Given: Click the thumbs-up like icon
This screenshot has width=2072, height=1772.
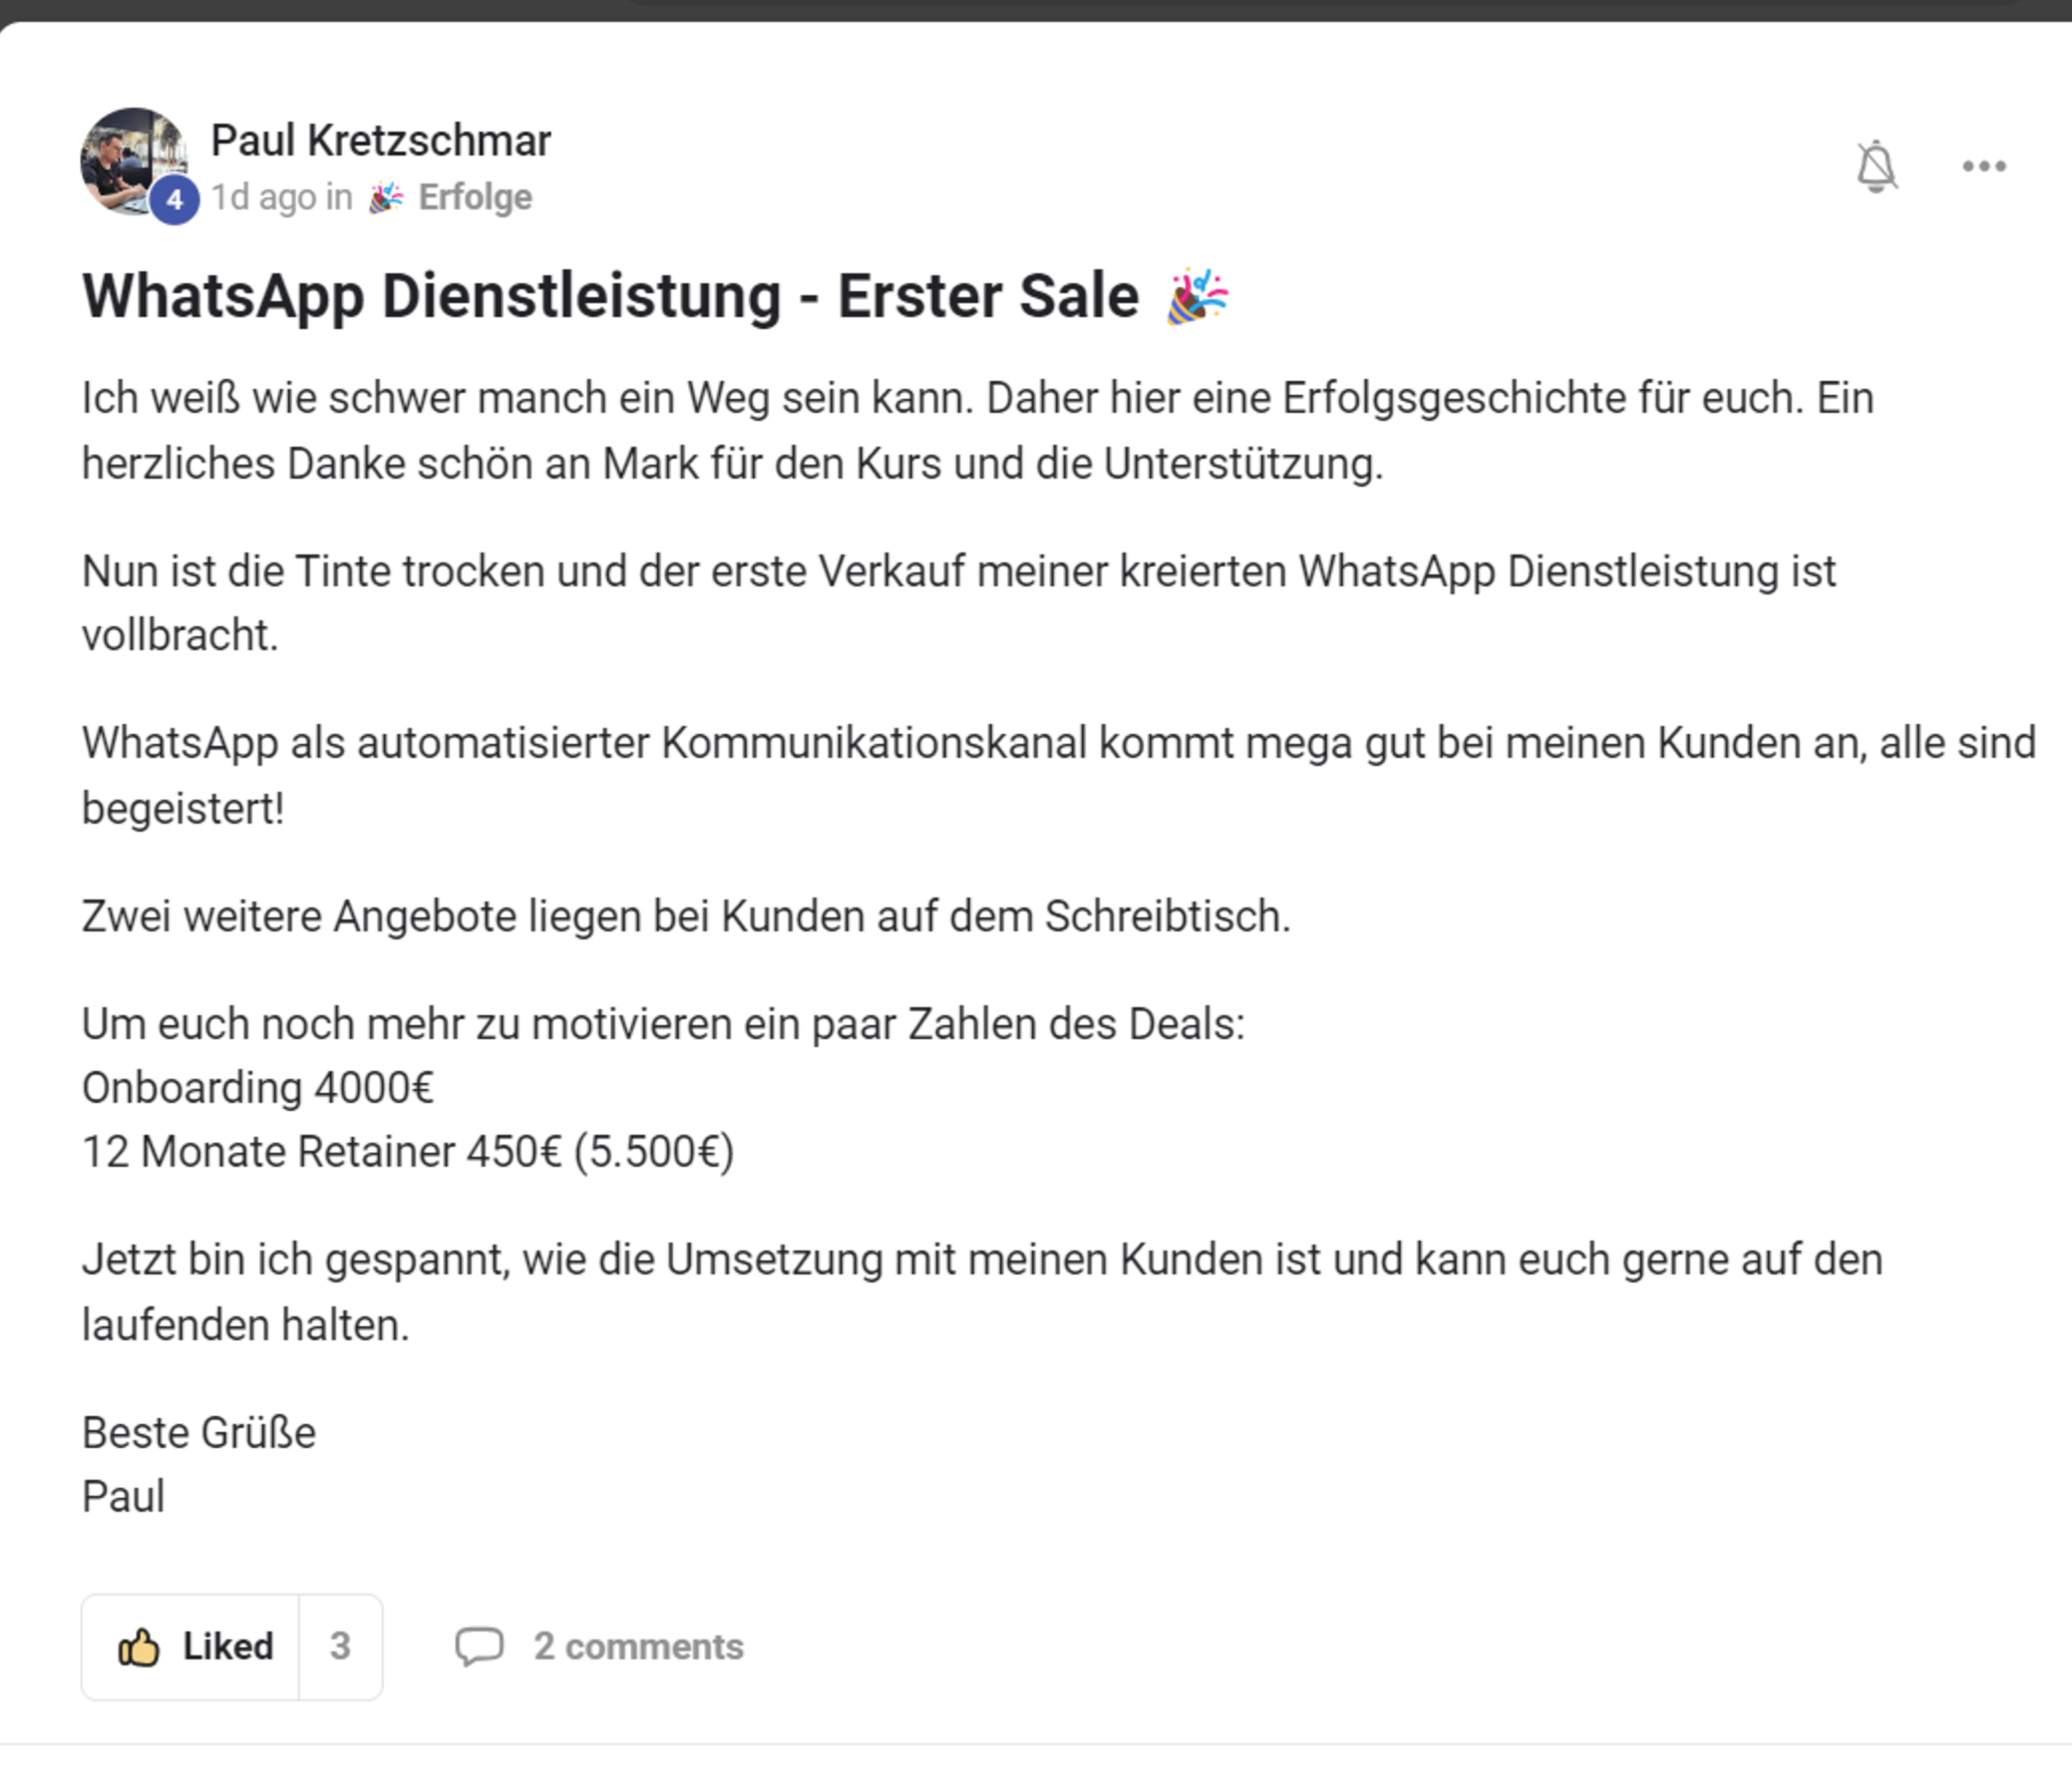Looking at the screenshot, I should click(139, 1647).
